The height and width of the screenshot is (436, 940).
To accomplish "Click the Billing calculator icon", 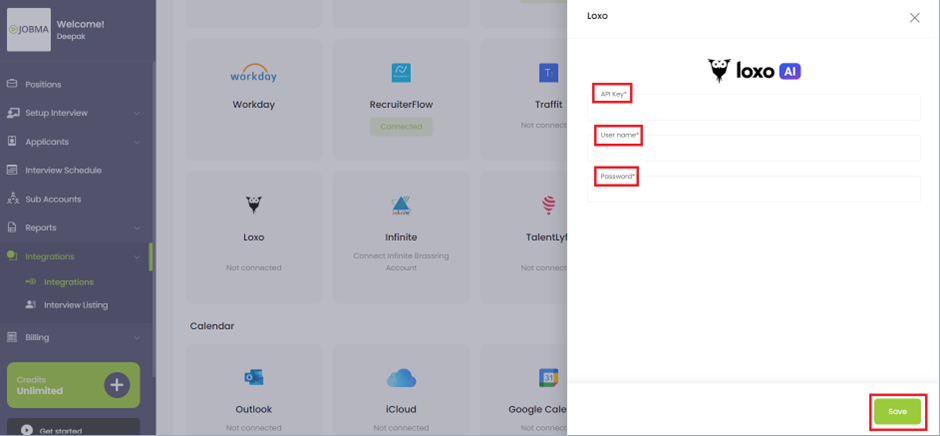I will coord(12,337).
